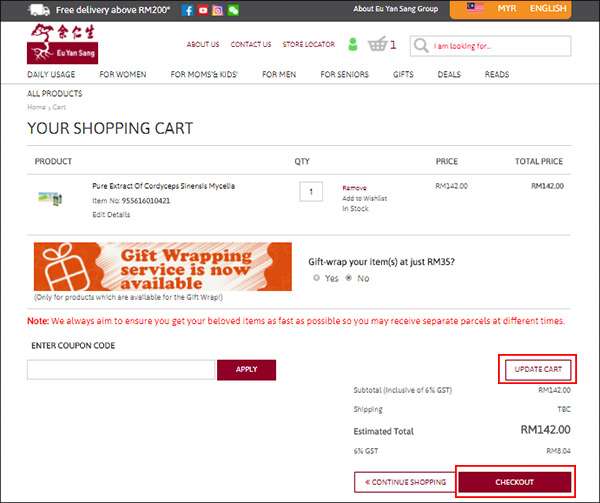The width and height of the screenshot is (600, 503).
Task: Open FOR MEN menu
Action: tap(279, 75)
